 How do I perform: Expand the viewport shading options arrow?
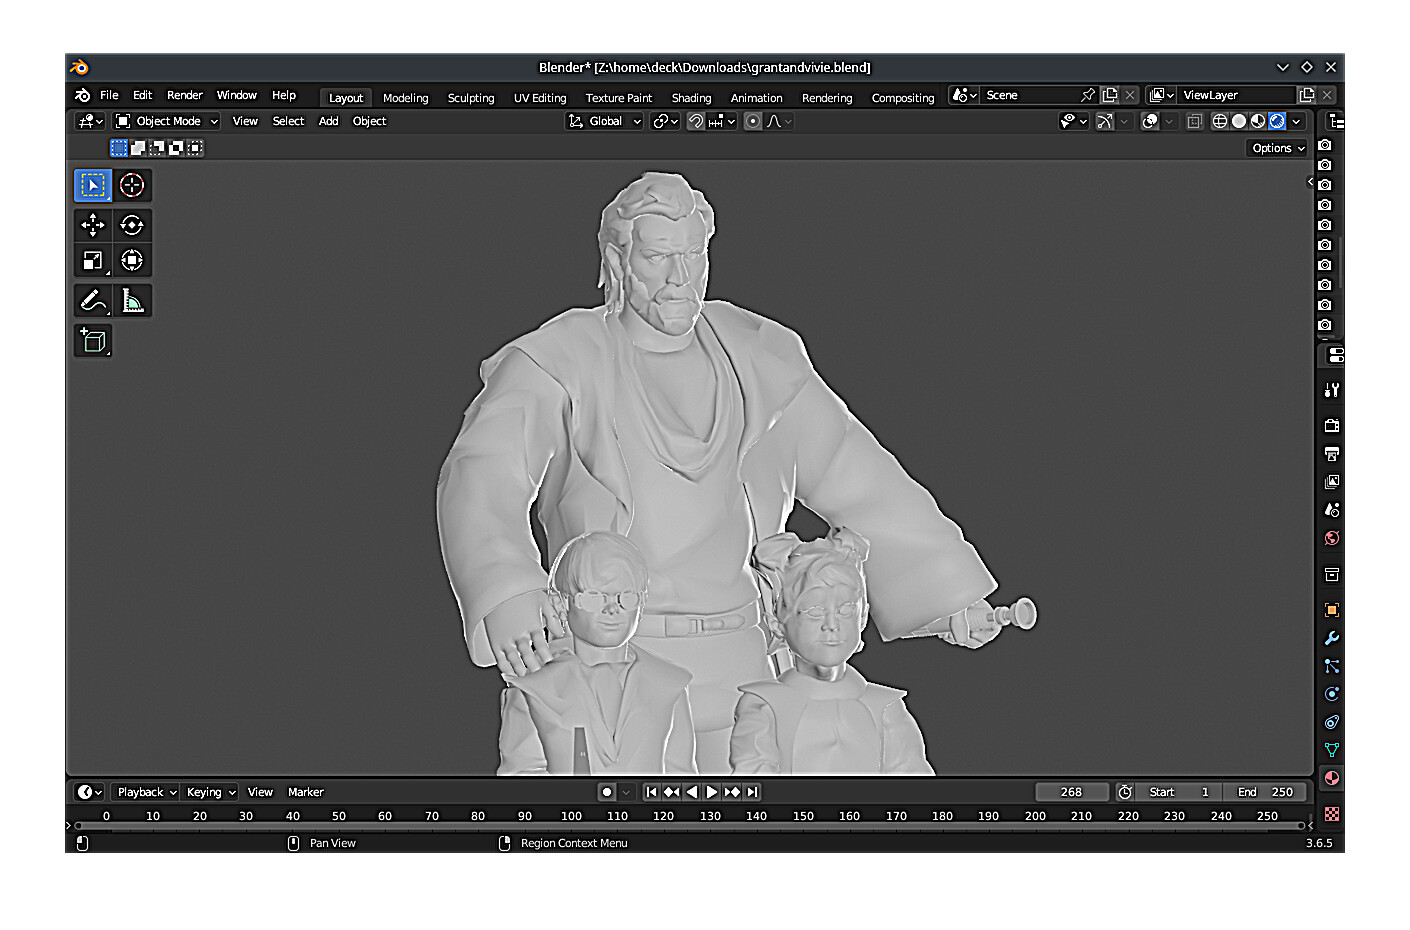1297,121
